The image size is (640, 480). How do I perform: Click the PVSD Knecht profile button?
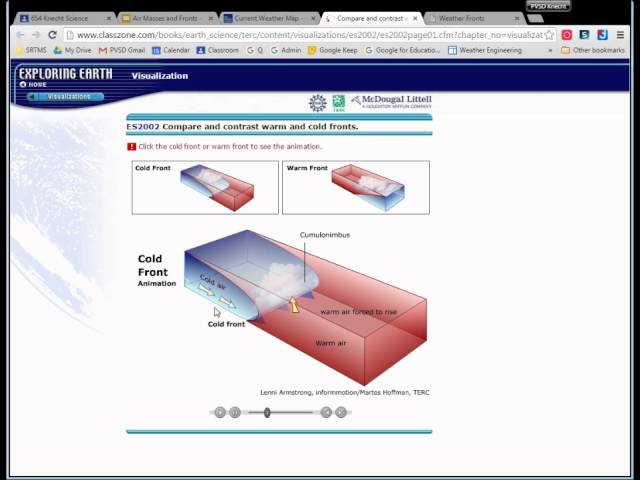point(548,6)
